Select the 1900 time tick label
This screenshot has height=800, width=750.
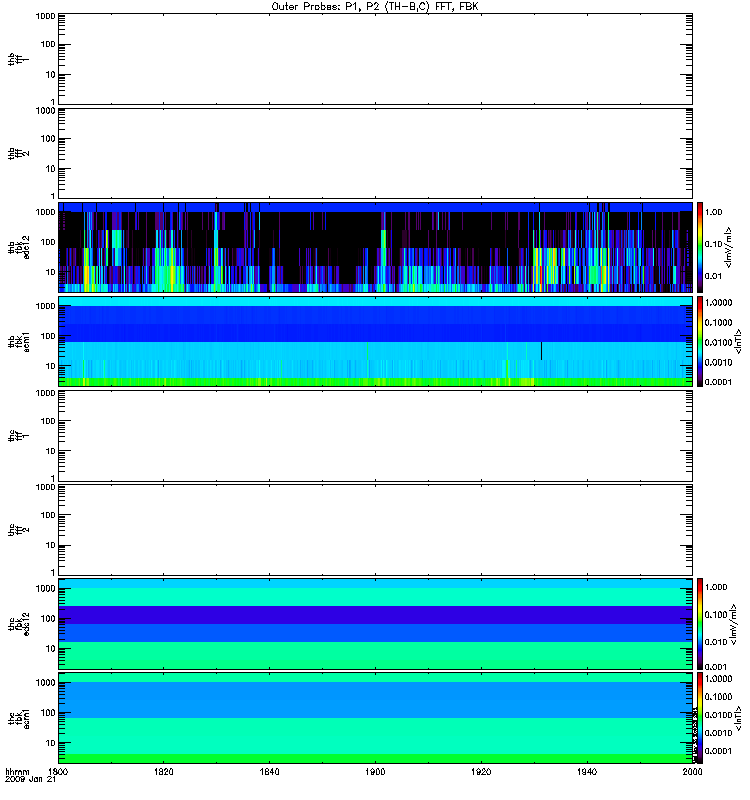pos(376,772)
